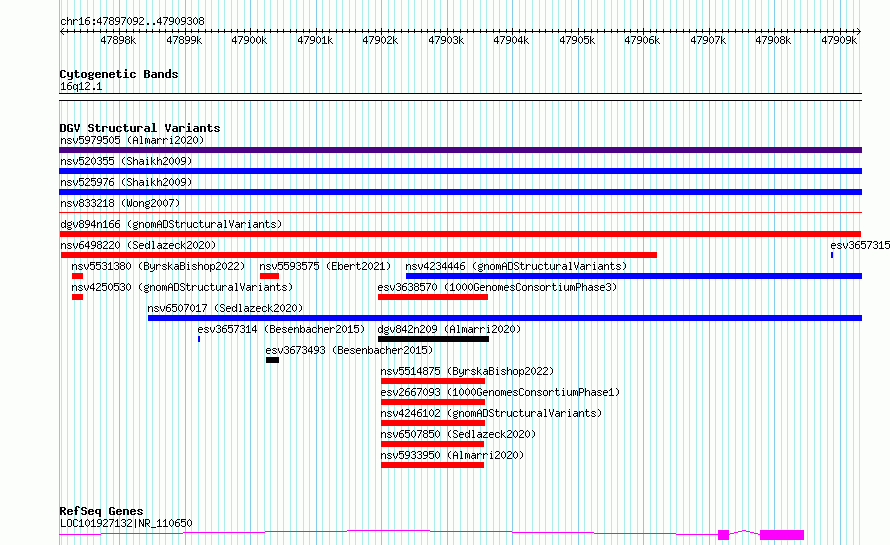The image size is (890, 545).
Task: Open dgv842n209 (Almarri2020) label
Action: click(x=449, y=329)
